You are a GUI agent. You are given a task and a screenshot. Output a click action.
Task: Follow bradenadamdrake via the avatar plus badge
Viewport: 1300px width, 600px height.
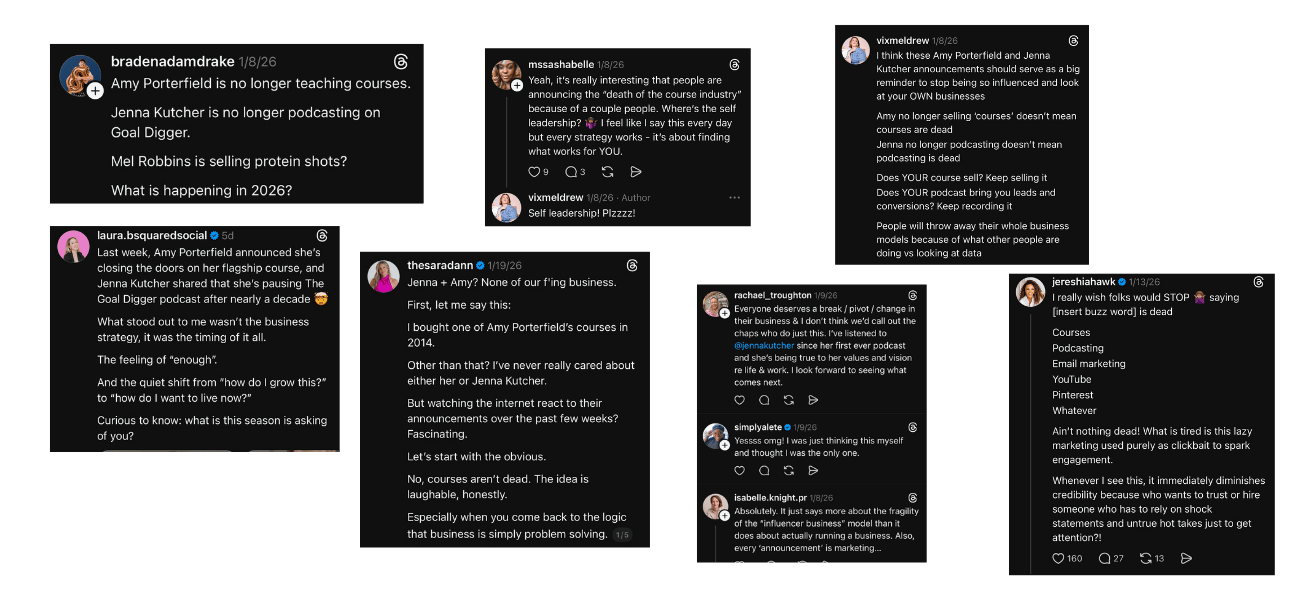(x=95, y=91)
